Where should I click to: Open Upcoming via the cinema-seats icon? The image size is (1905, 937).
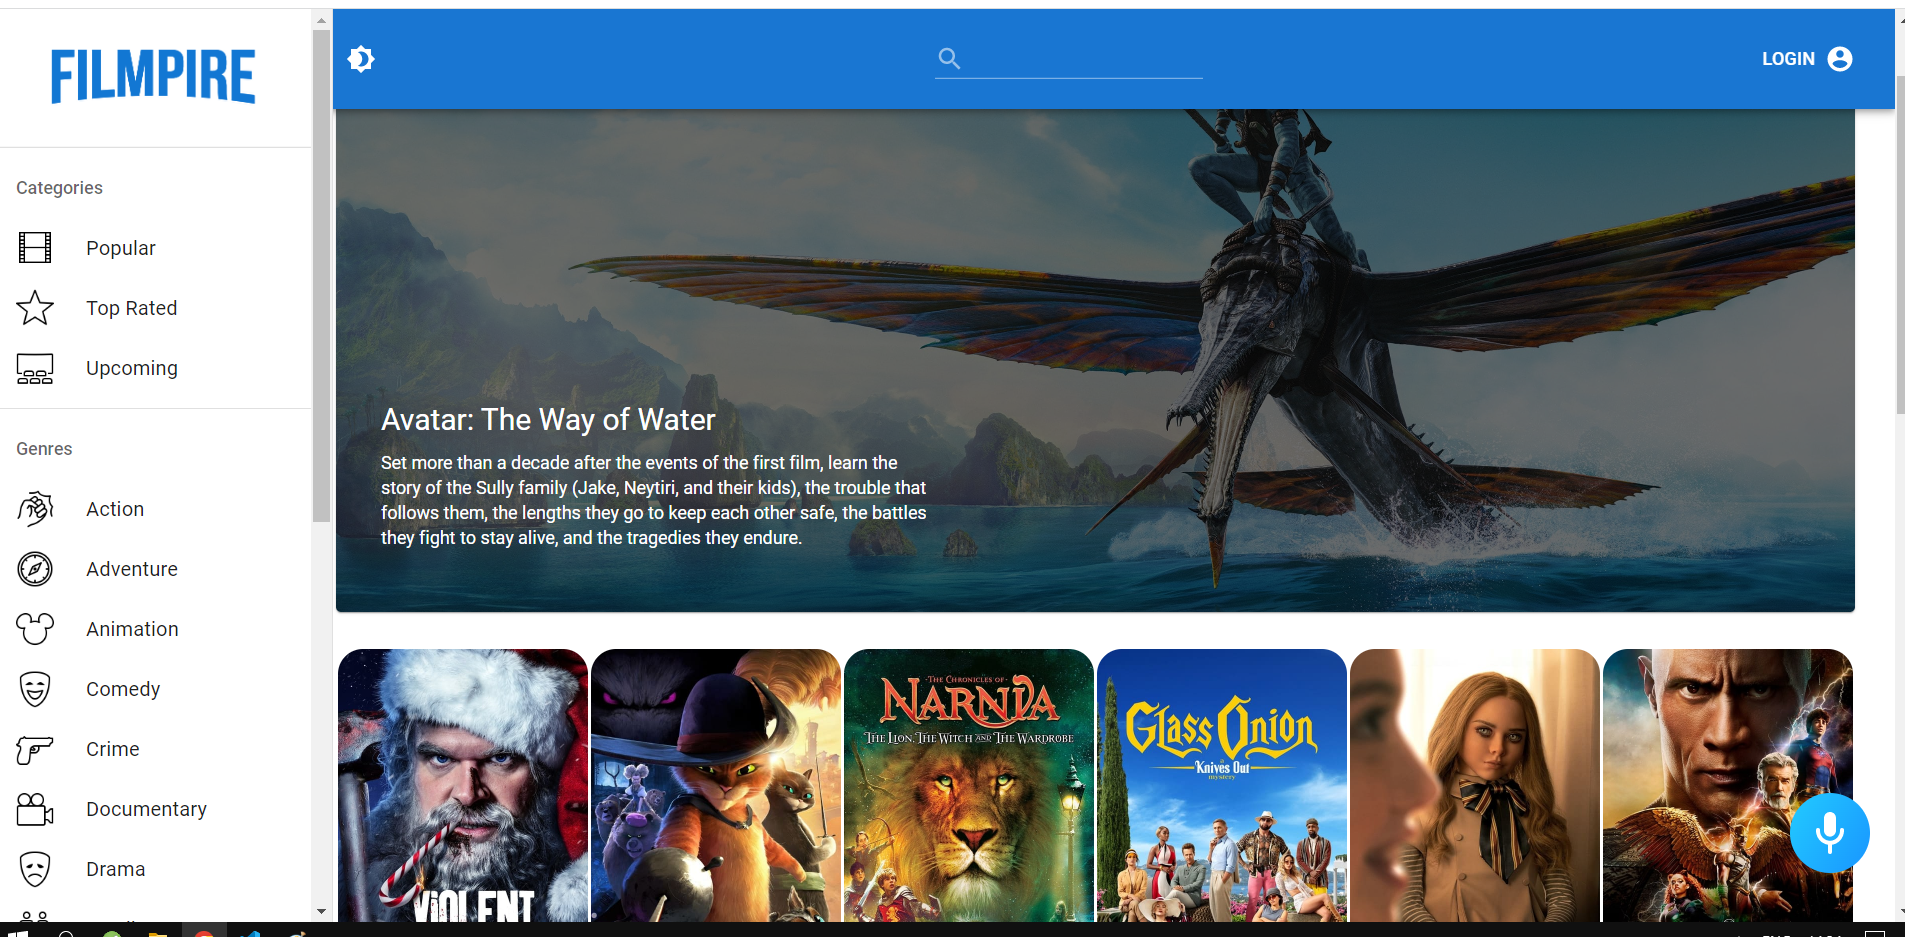[34, 368]
